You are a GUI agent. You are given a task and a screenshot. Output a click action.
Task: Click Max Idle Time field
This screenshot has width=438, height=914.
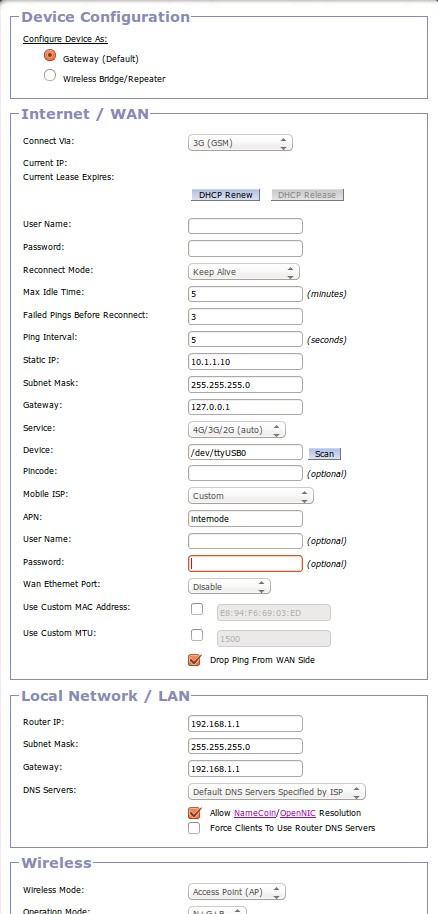[245, 294]
